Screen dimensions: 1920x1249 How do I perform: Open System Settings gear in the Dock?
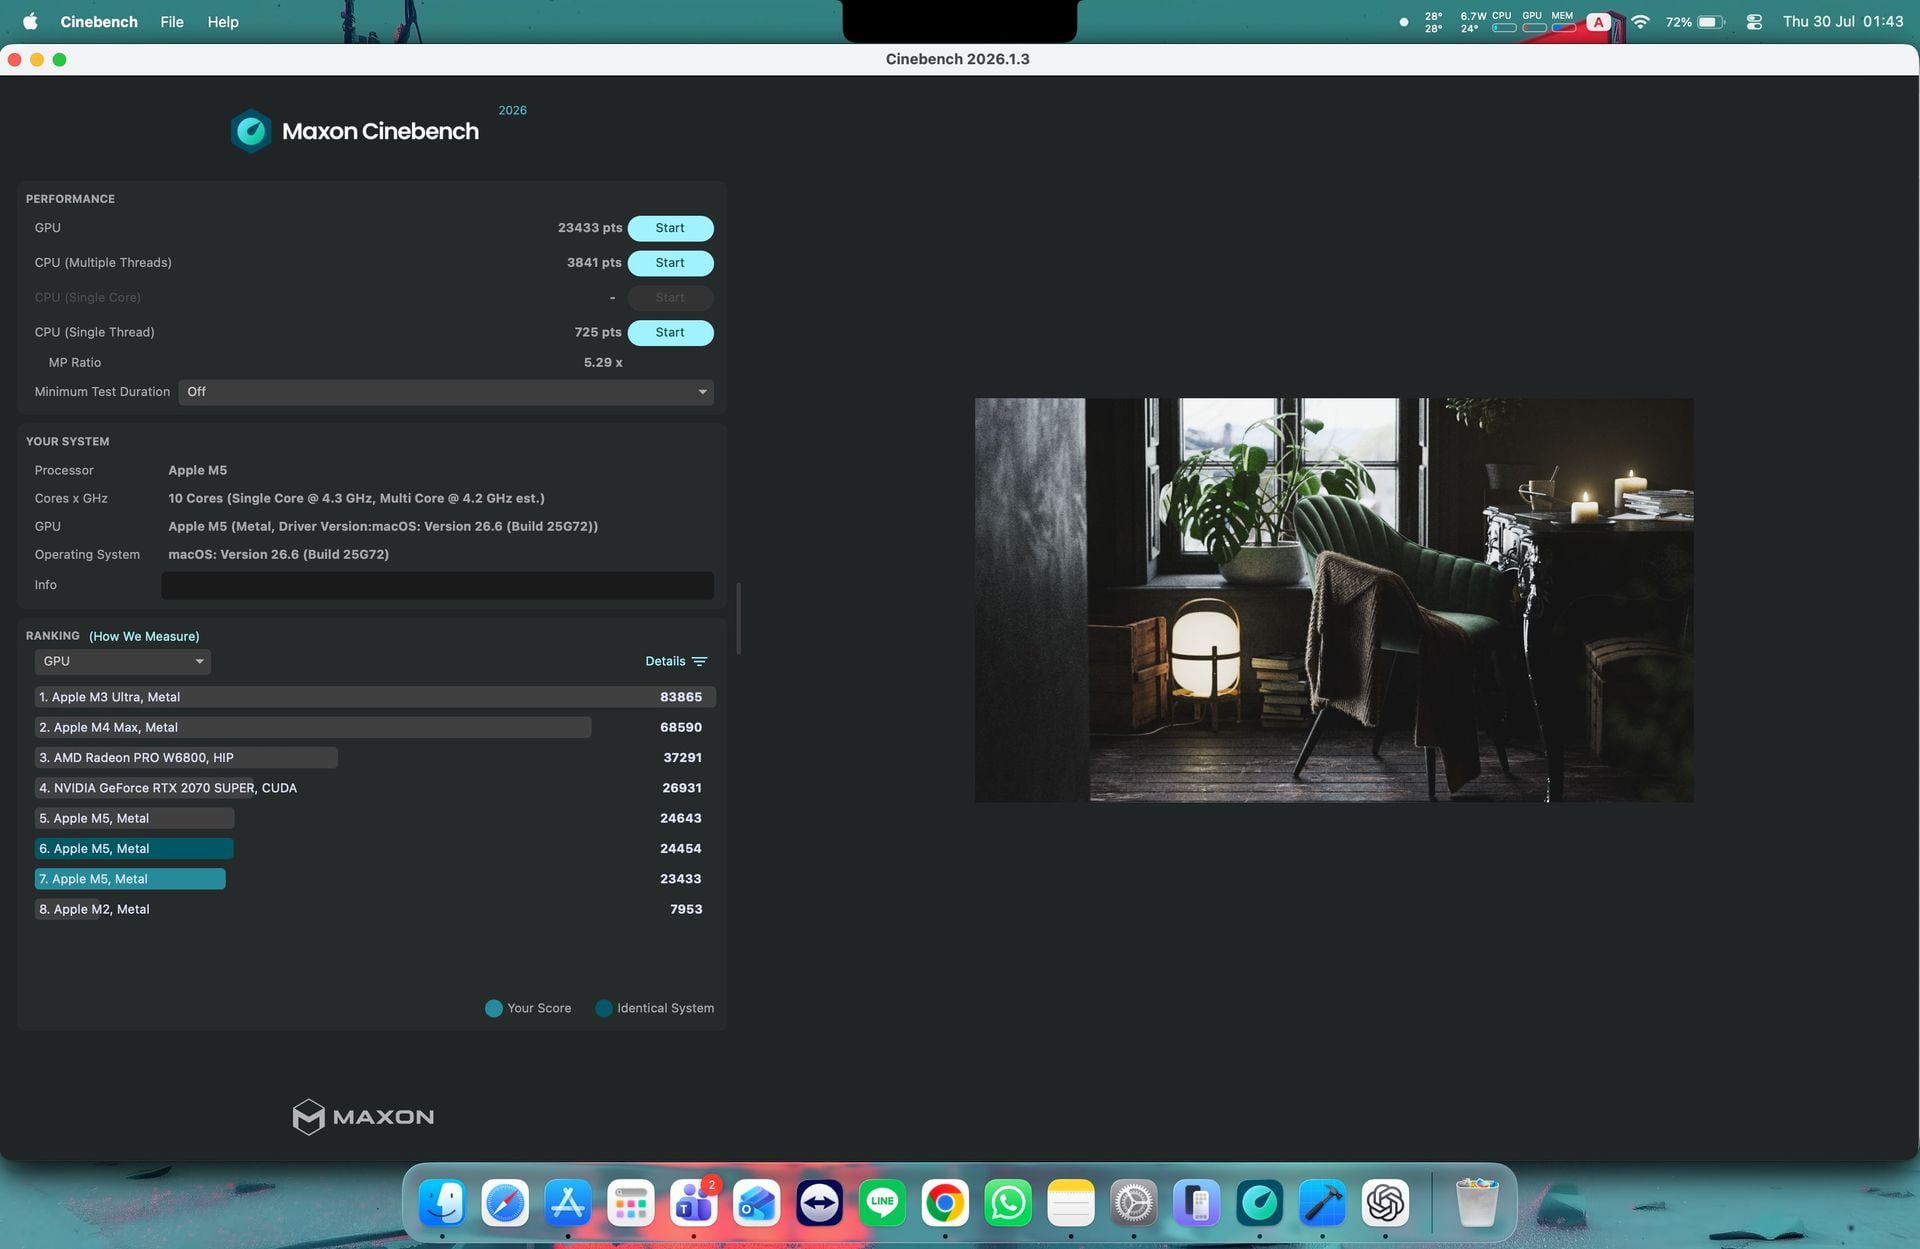pyautogui.click(x=1134, y=1203)
